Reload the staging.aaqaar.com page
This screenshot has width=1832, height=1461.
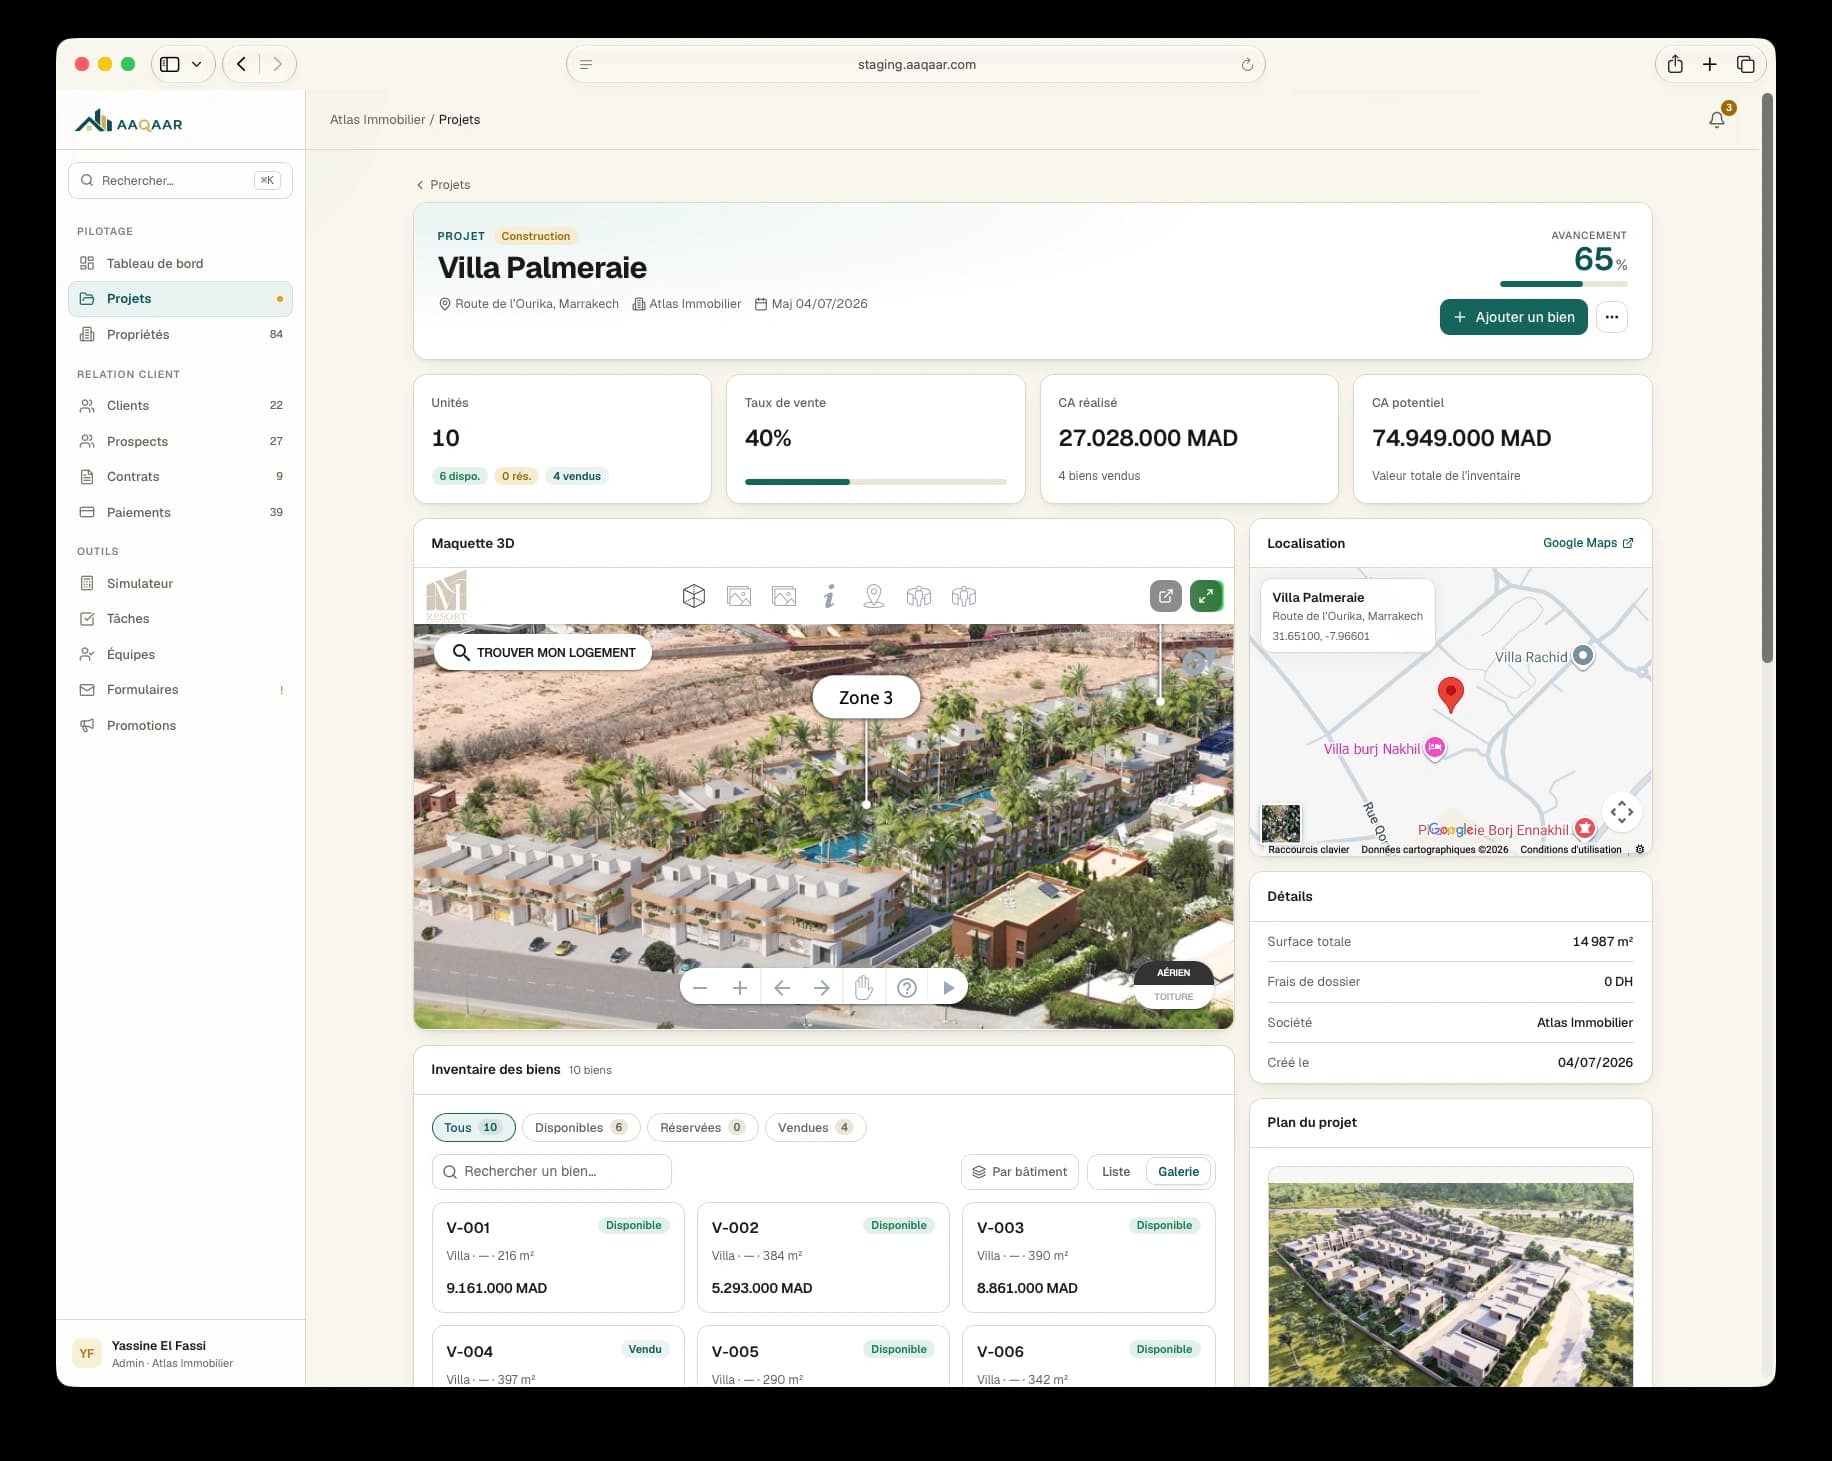(x=1247, y=64)
